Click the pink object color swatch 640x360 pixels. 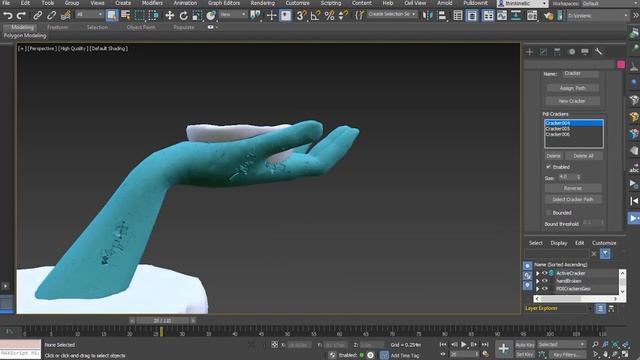click(x=621, y=64)
